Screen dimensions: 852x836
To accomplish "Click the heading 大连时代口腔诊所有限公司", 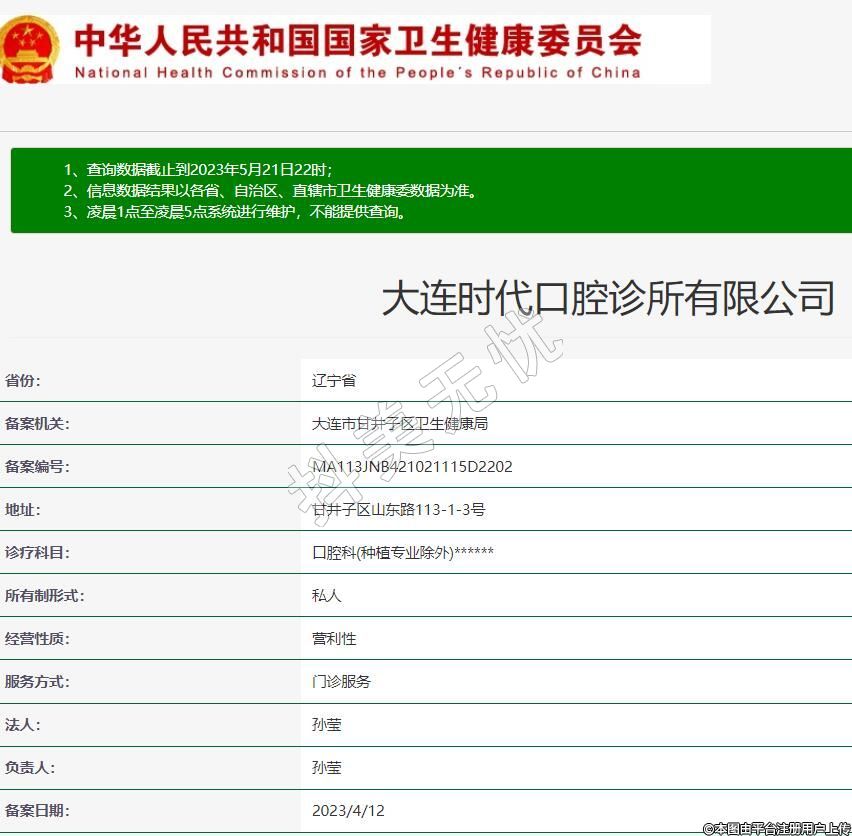I will (x=608, y=299).
